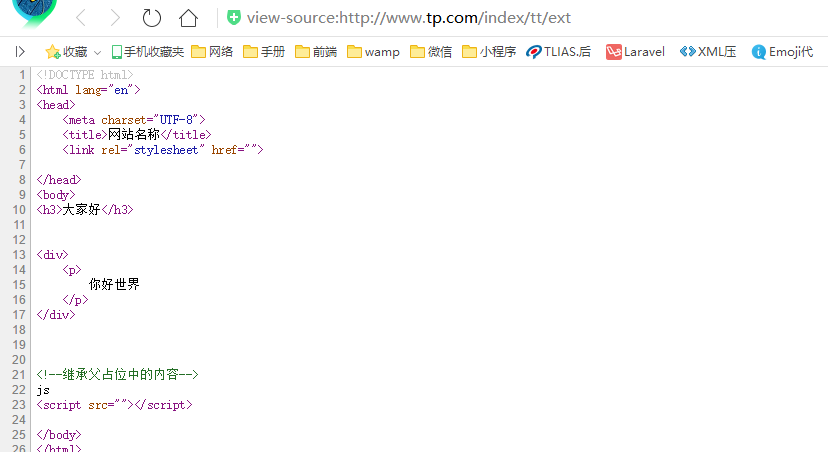Open the wamp bookmark folder
Image resolution: width=828 pixels, height=452 pixels.
(x=373, y=52)
